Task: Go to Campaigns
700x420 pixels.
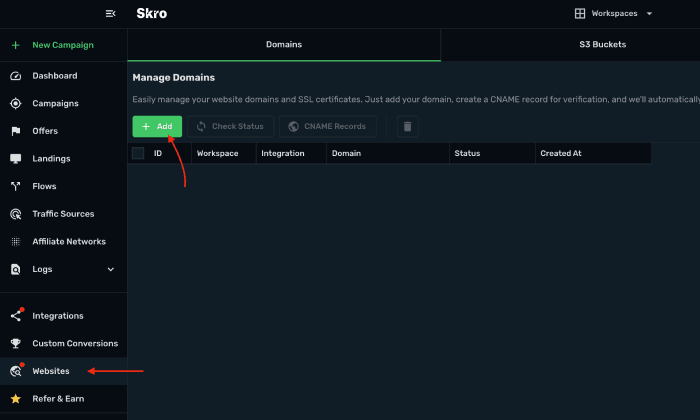Action: [55, 104]
